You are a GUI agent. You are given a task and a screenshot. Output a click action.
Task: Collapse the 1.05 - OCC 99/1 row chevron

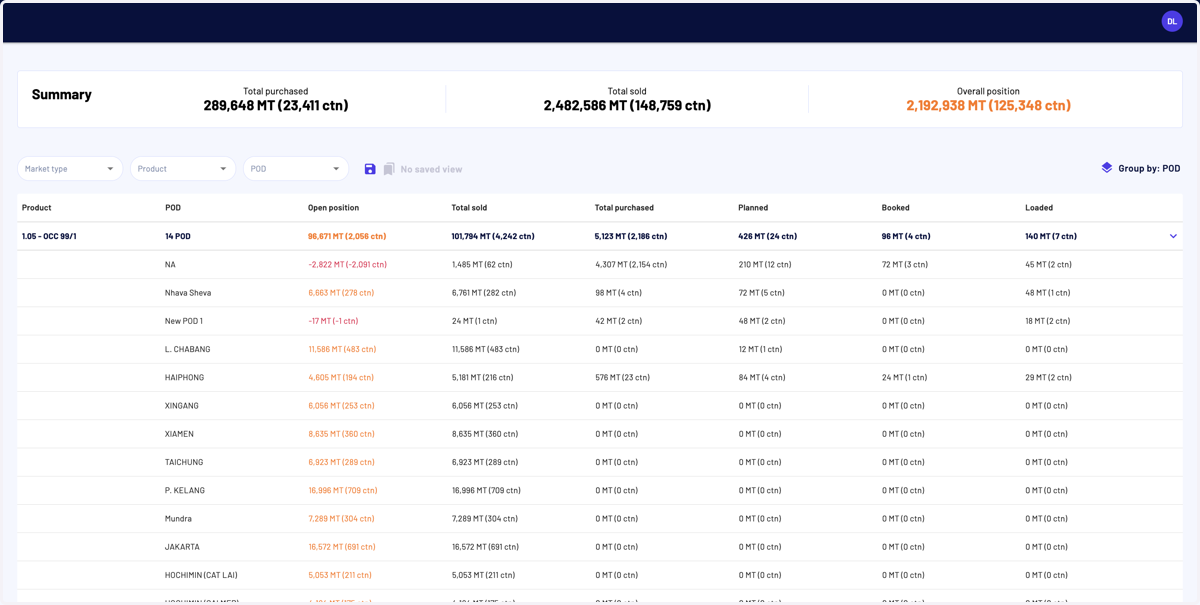[x=1173, y=237]
